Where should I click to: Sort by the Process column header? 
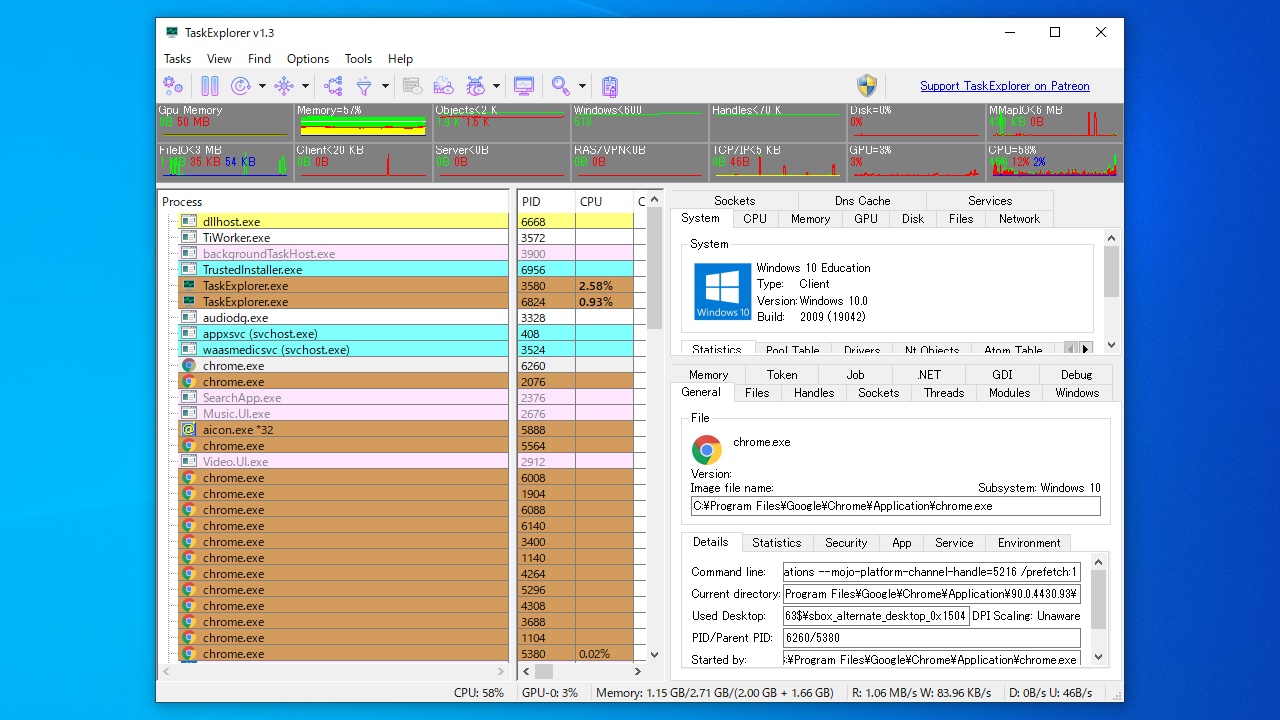point(334,201)
